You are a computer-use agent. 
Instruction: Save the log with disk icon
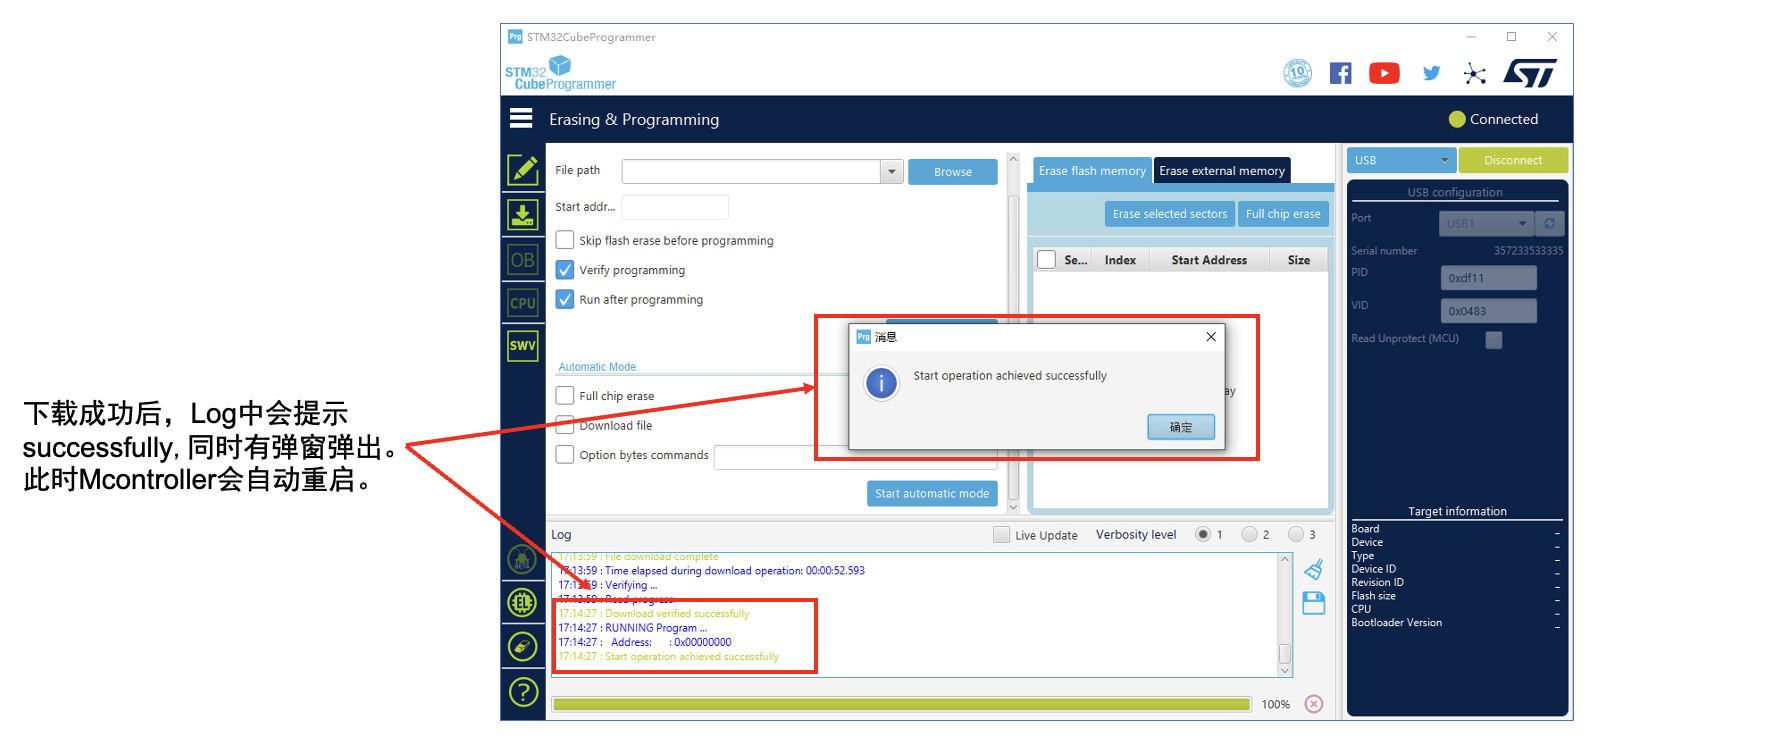1314,603
